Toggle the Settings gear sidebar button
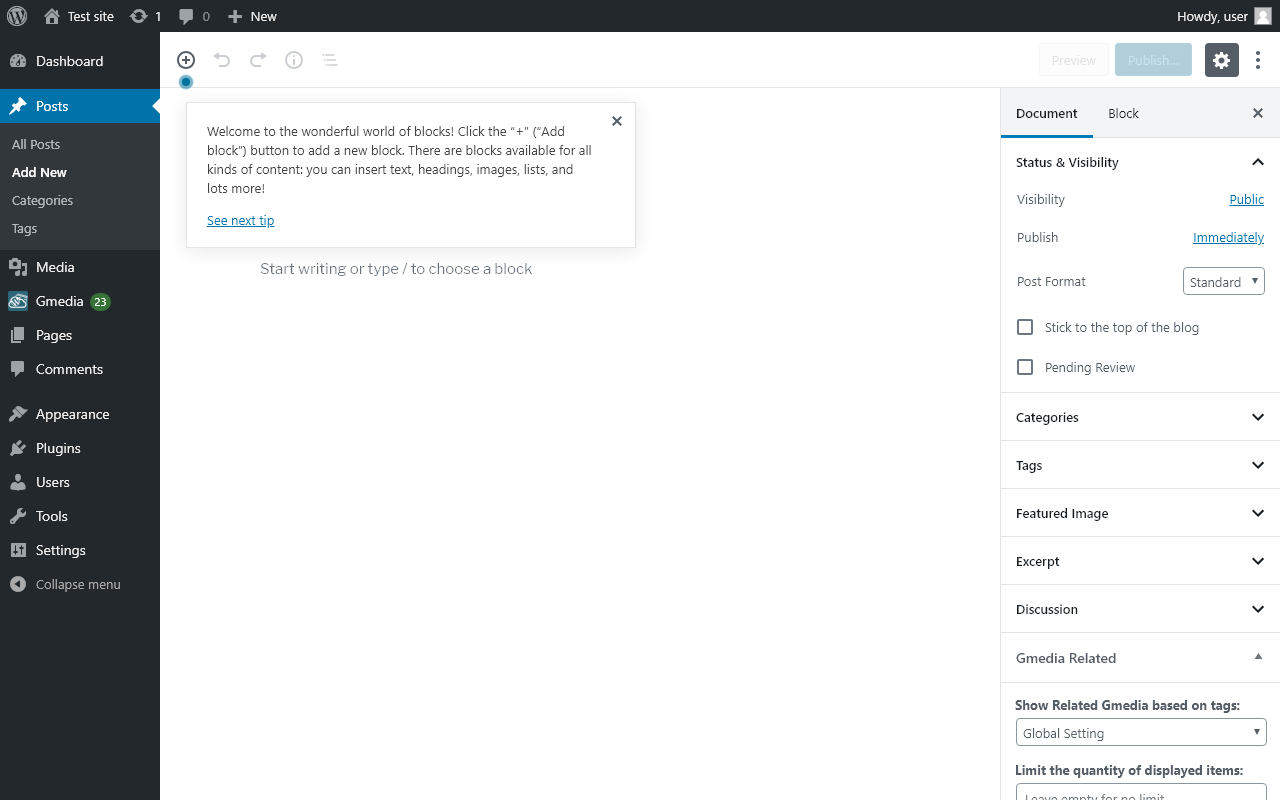 pos(1222,60)
